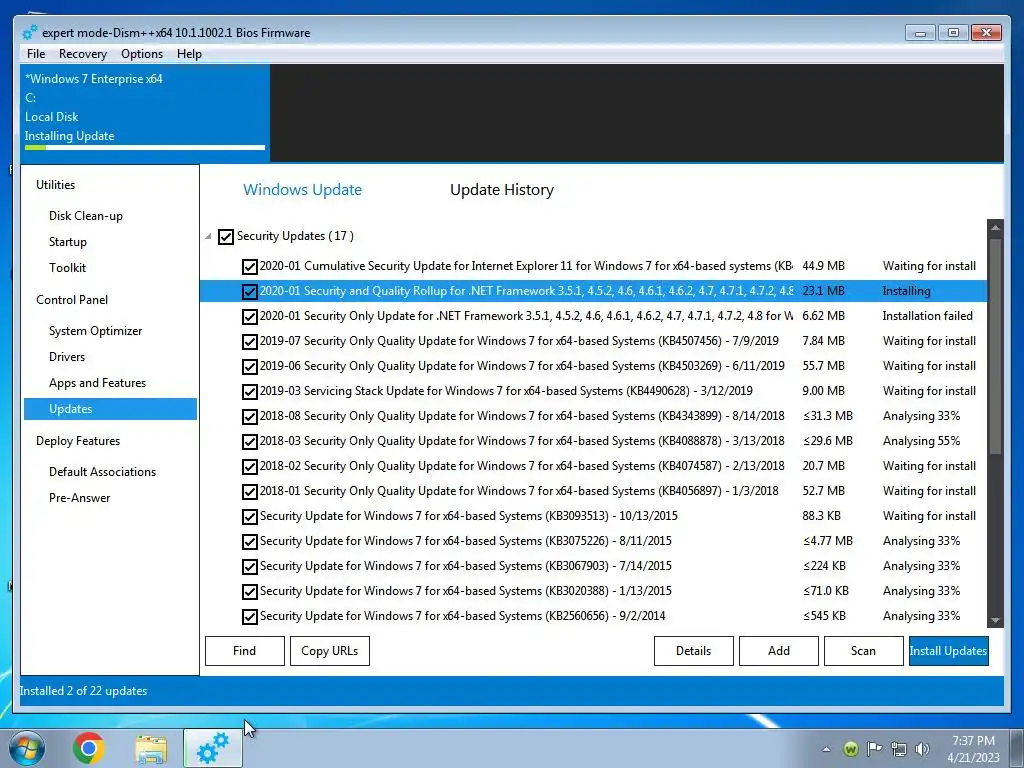Launch Google Chrome from the taskbar

pyautogui.click(x=89, y=748)
